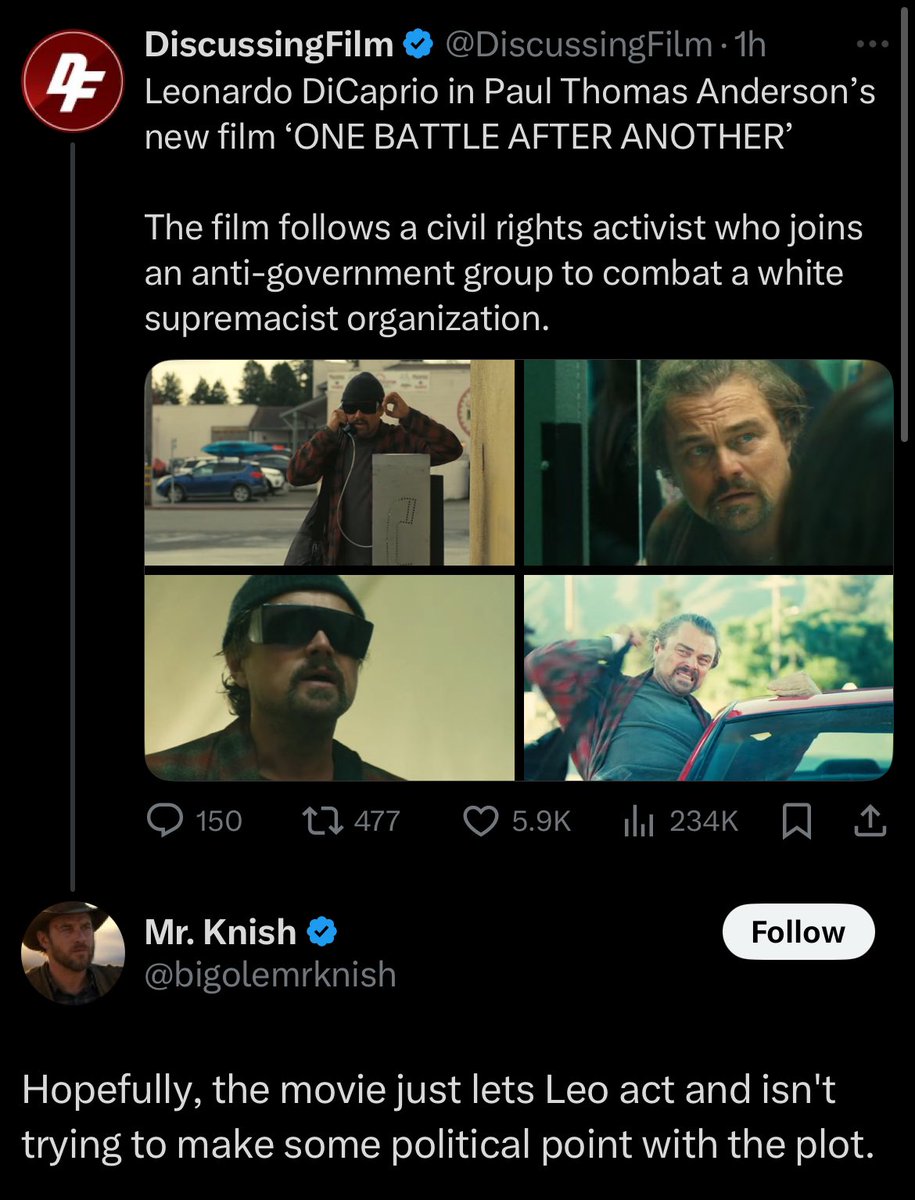
Task: Open the DiscussingFilm display name
Action: pos(270,44)
